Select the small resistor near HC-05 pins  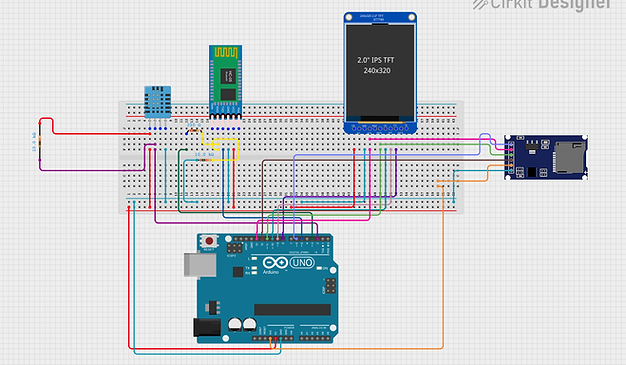pyautogui.click(x=194, y=131)
